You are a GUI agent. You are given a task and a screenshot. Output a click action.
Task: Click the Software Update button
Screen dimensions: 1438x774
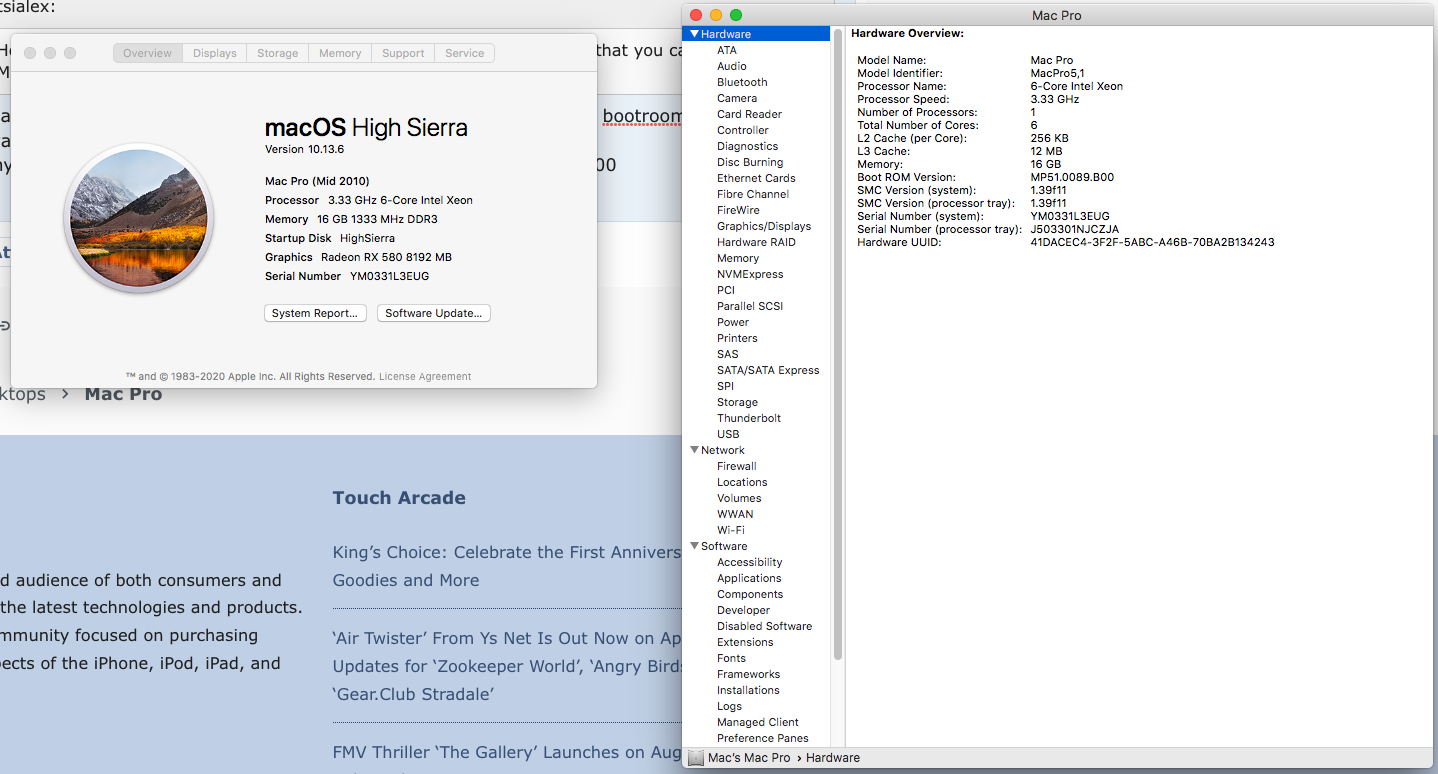pos(434,313)
